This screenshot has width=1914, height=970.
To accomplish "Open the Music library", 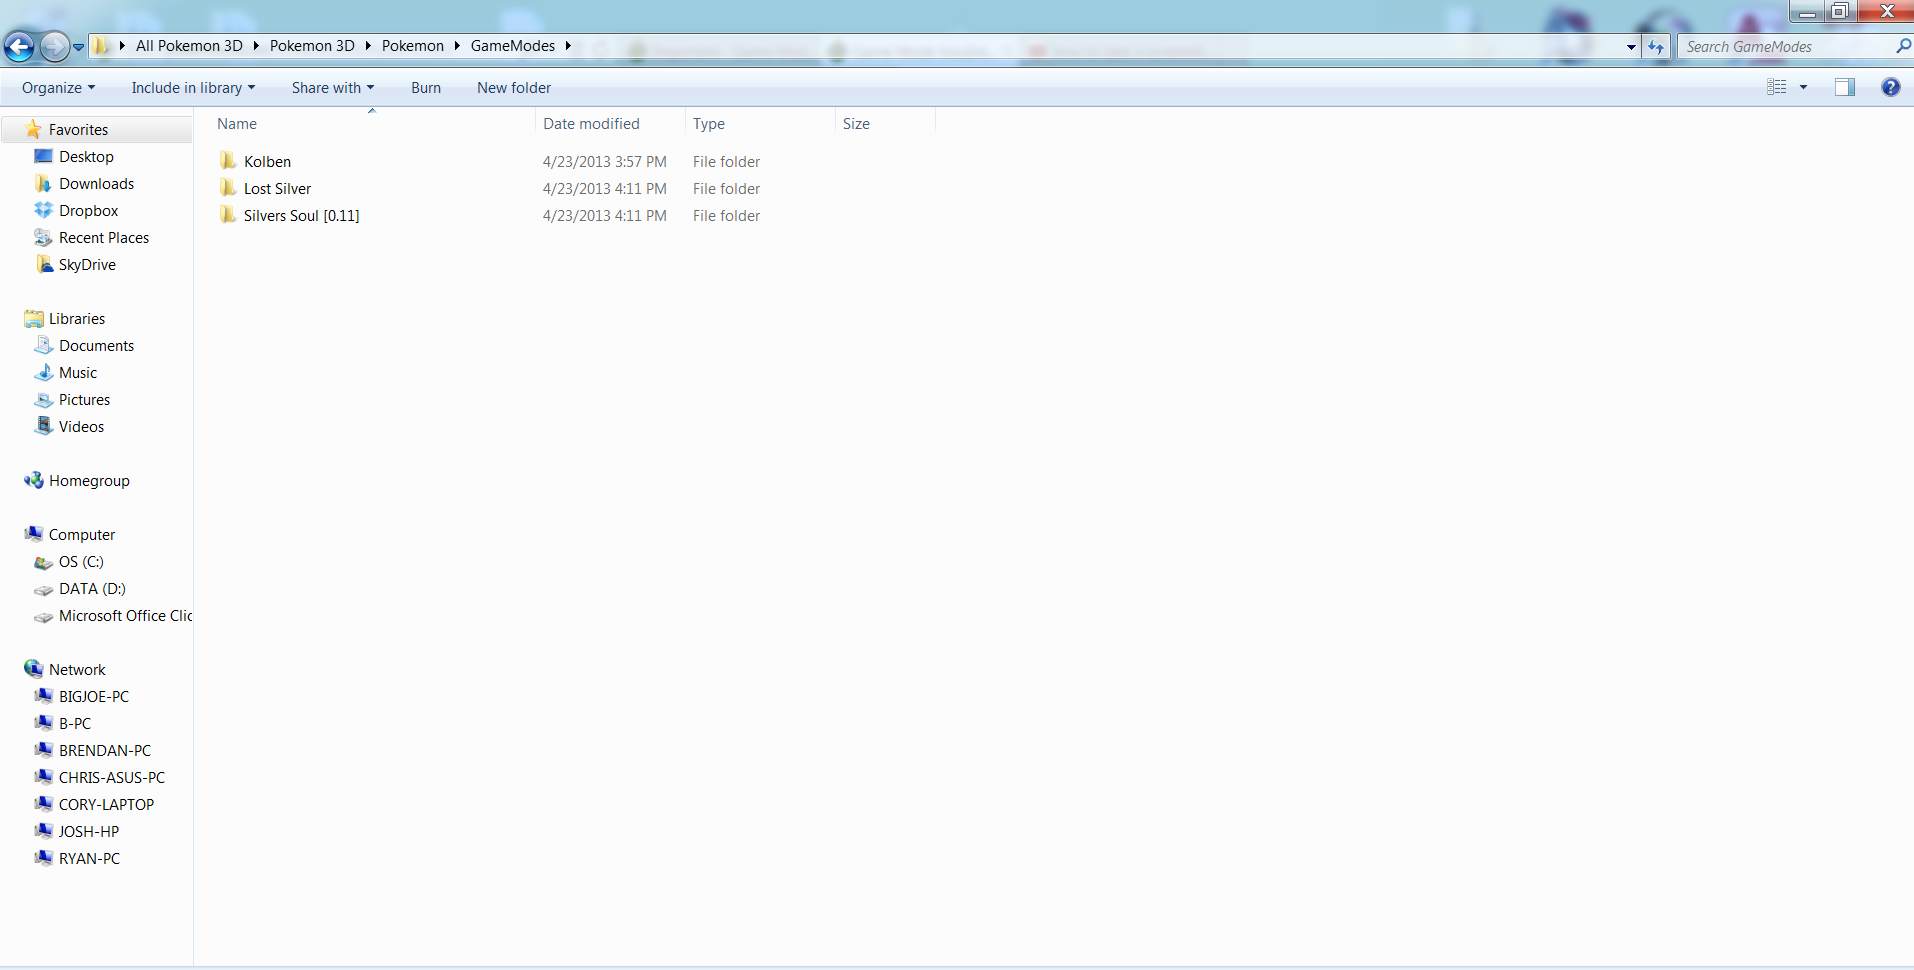I will pos(78,373).
